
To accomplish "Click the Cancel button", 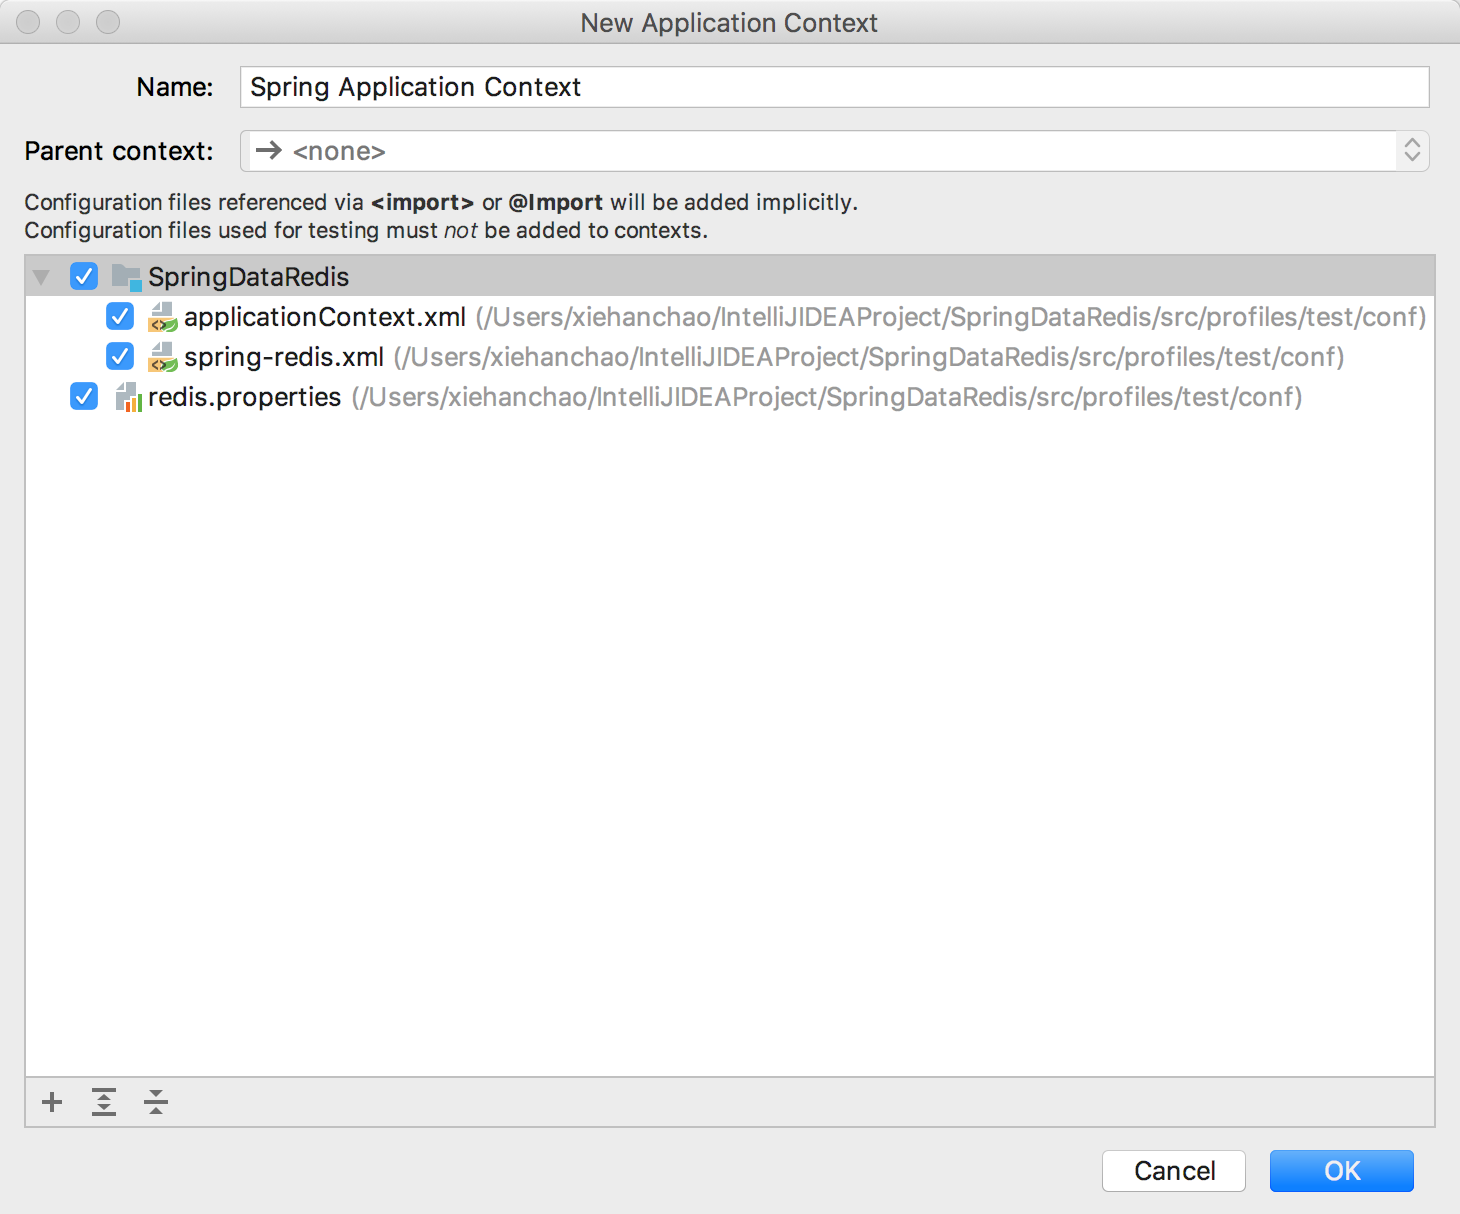I will (1173, 1171).
